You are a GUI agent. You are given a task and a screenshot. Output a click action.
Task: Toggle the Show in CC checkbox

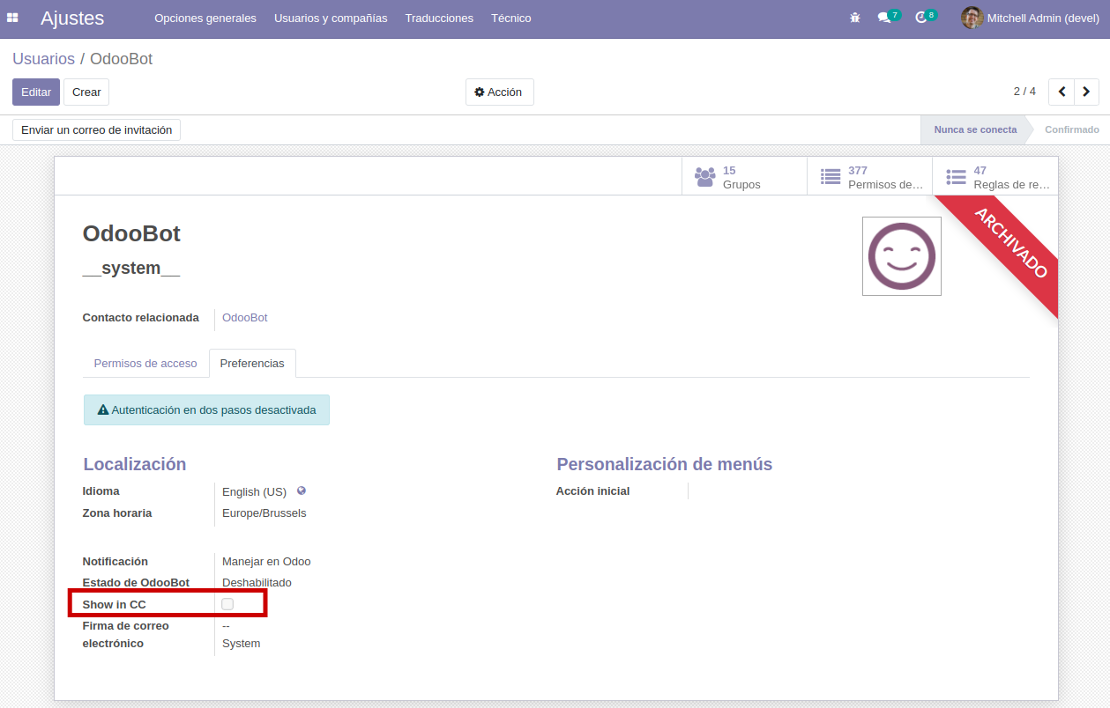point(227,604)
